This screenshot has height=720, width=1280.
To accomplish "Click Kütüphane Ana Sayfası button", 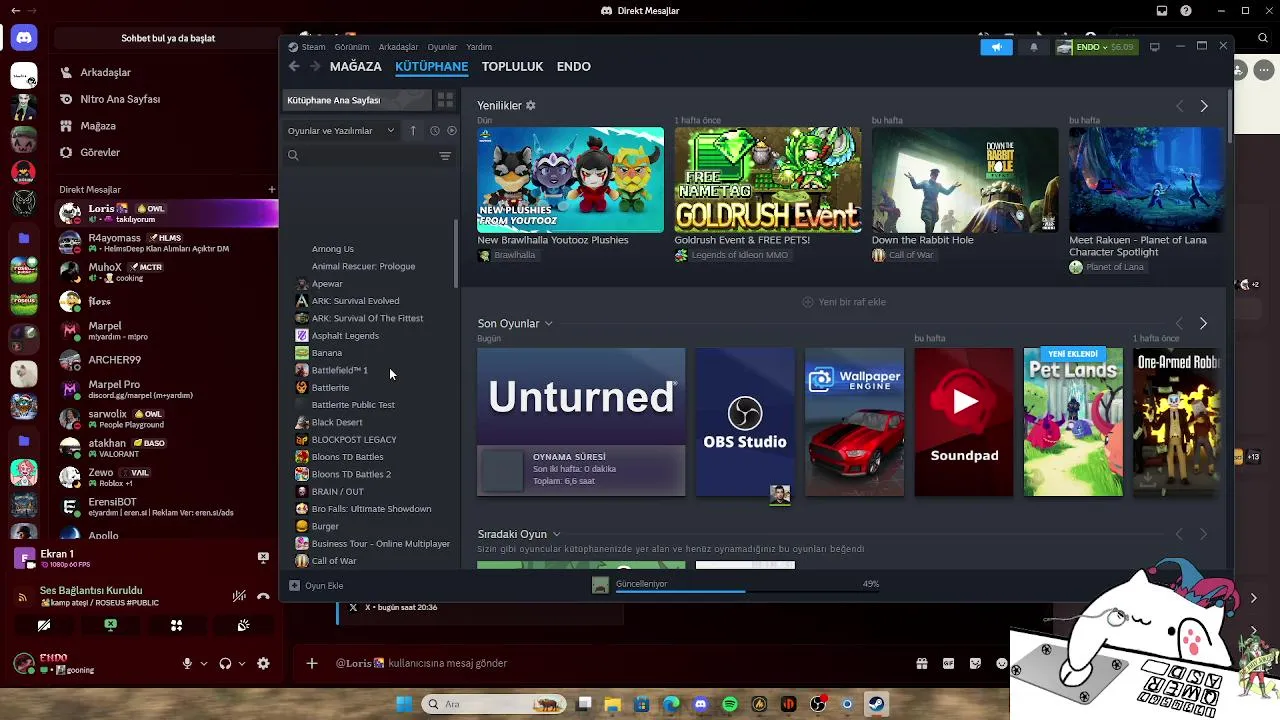I will [x=356, y=100].
